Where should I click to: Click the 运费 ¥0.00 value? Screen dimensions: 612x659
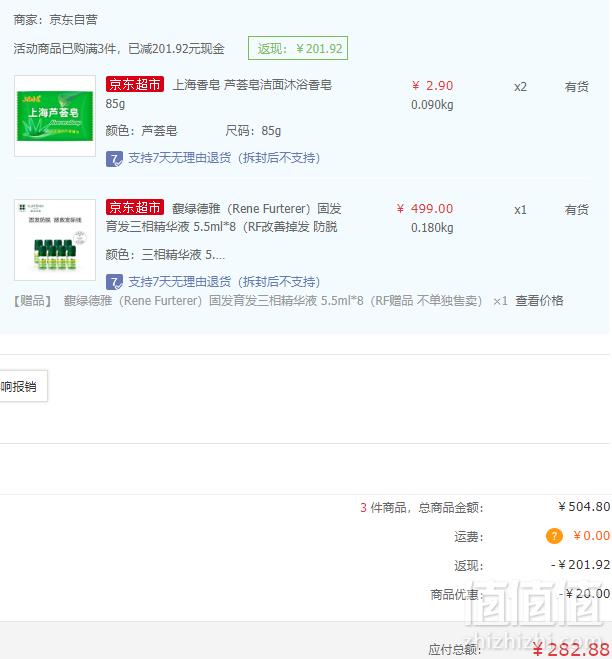click(591, 536)
